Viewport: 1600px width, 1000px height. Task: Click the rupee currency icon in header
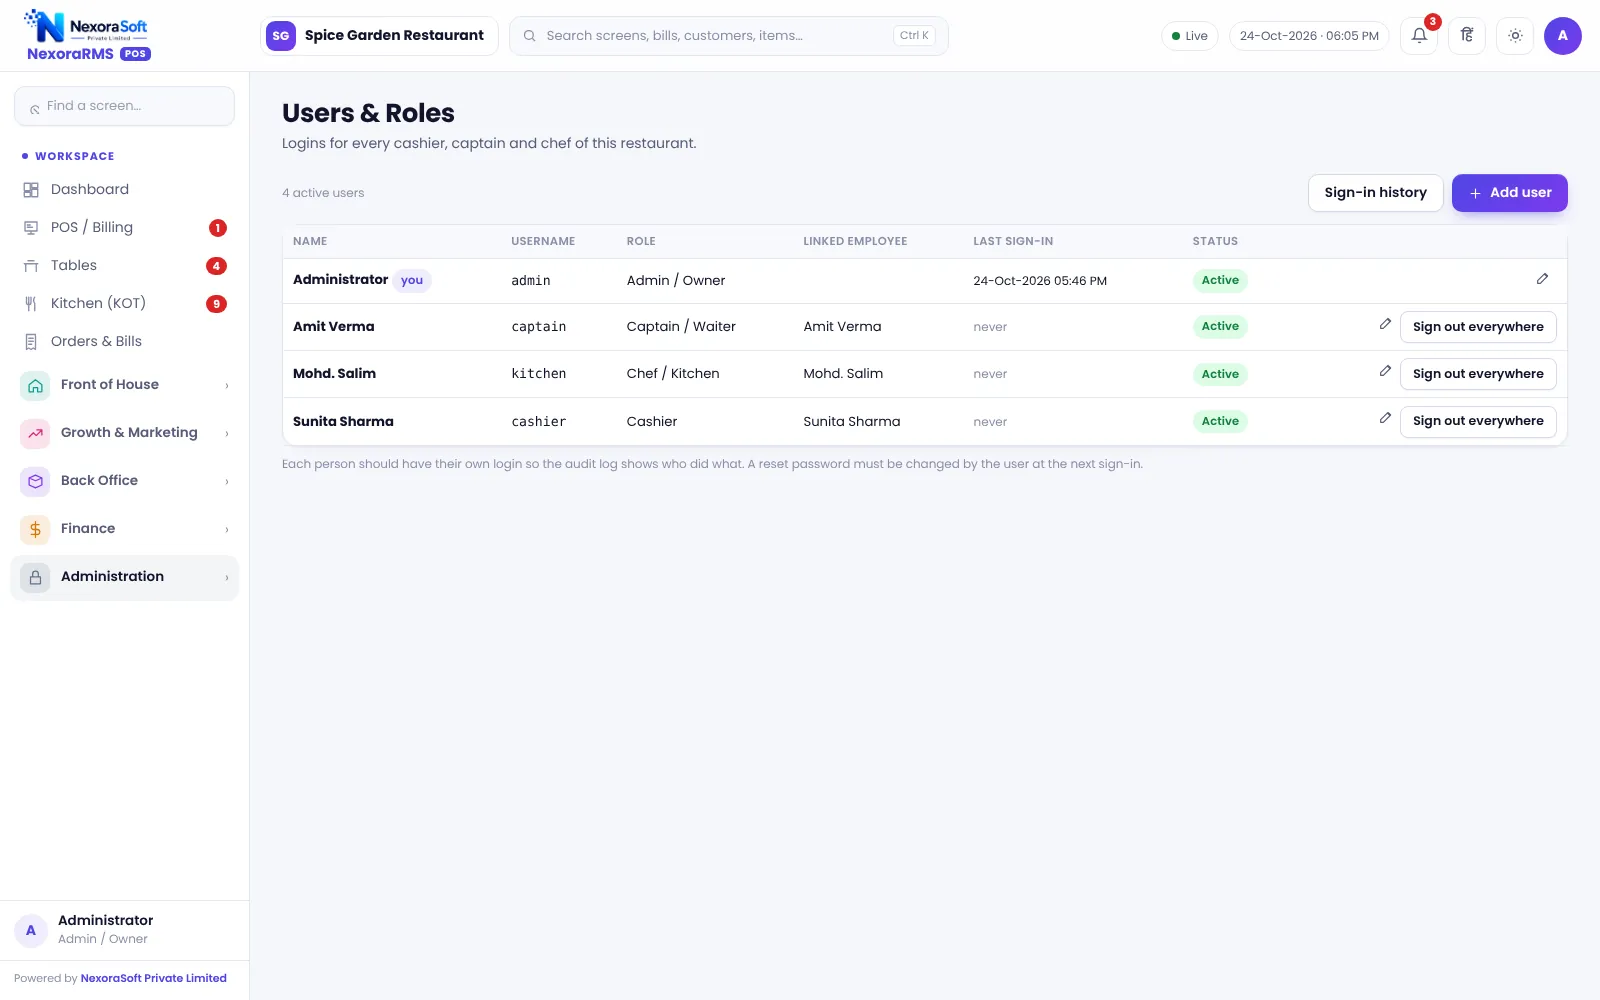click(x=1467, y=36)
